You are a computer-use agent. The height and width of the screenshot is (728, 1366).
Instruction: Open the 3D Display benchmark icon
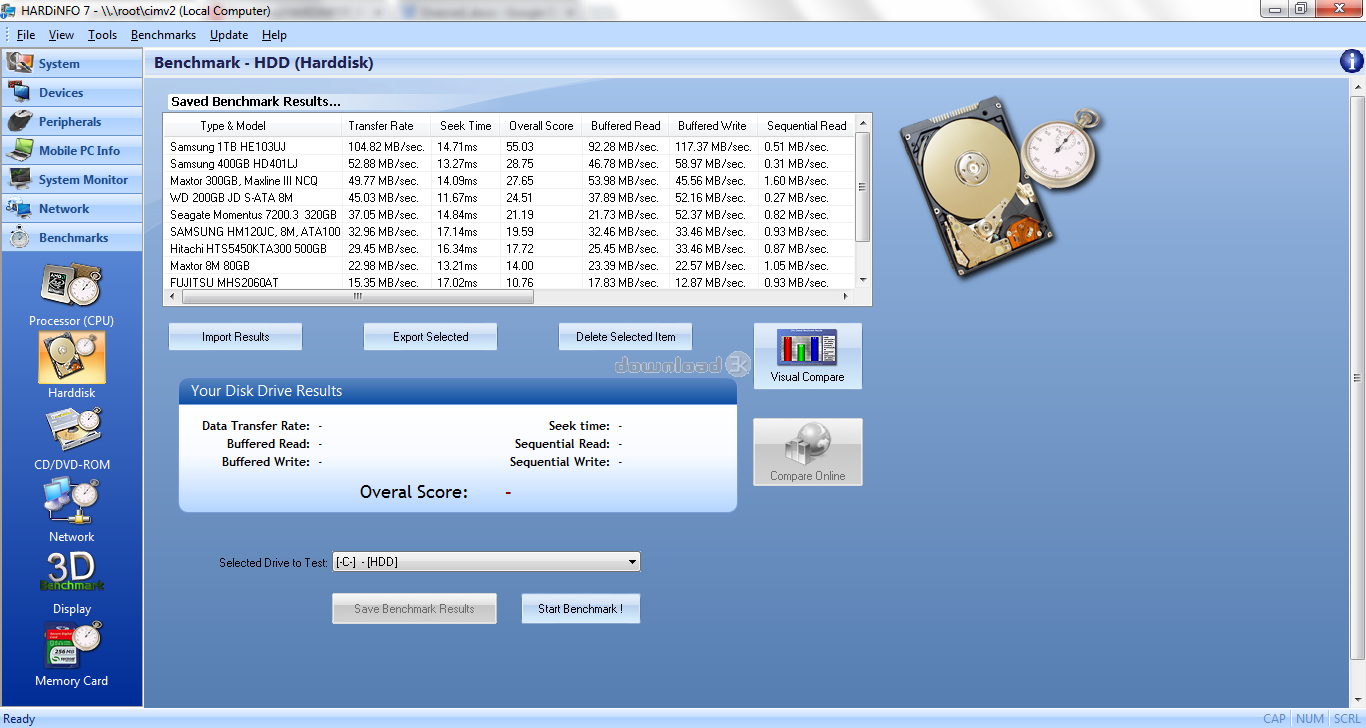[x=71, y=572]
